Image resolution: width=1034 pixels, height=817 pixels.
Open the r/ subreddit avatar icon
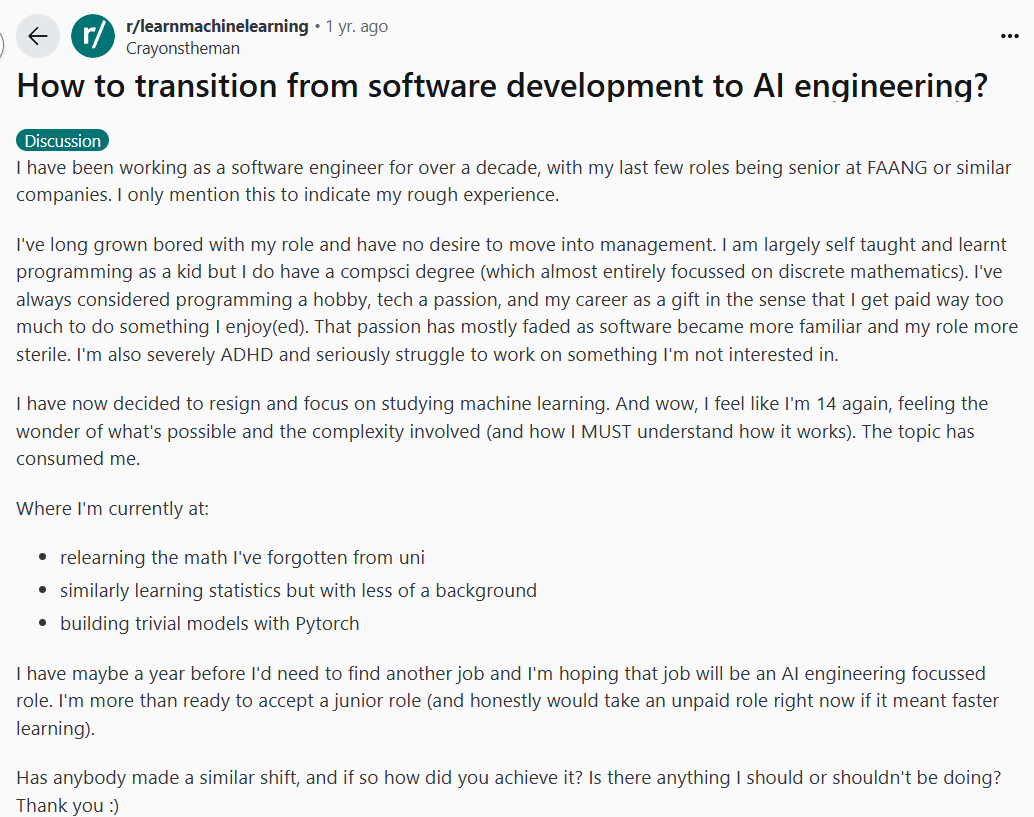(x=93, y=37)
